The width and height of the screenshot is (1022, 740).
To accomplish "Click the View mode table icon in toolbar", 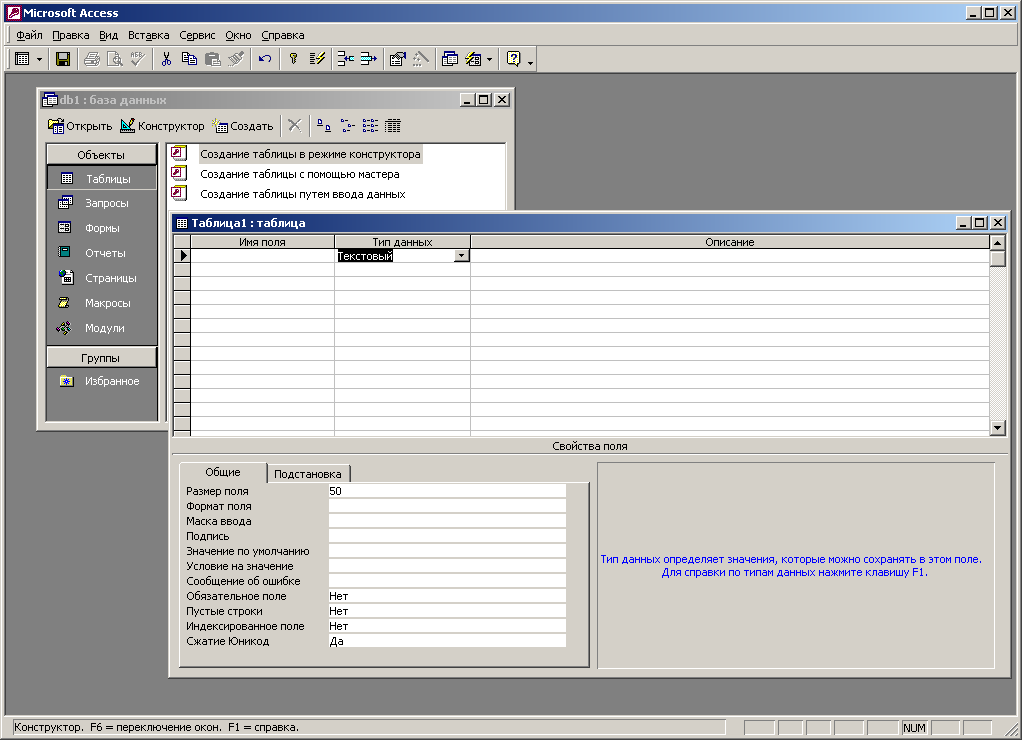I will pos(22,59).
